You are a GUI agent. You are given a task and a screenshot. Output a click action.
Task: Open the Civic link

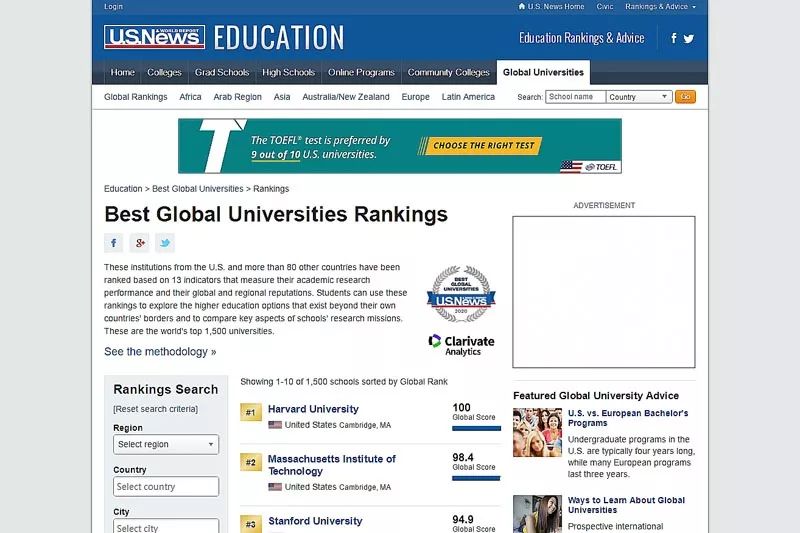605,7
